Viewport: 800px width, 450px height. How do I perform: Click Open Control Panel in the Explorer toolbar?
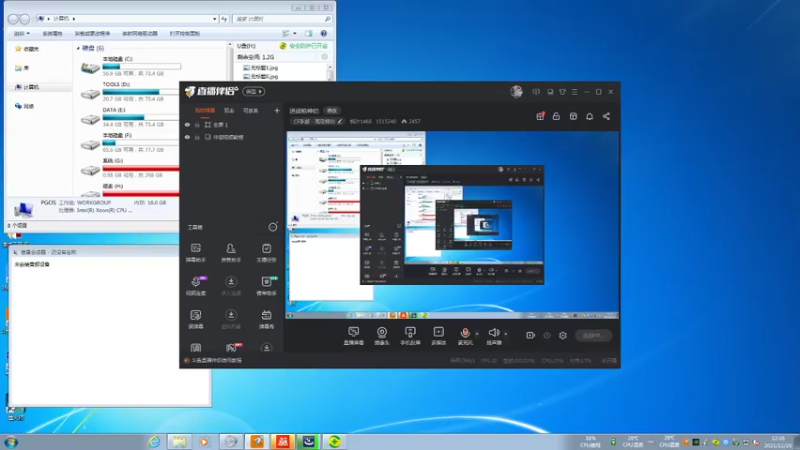coord(185,33)
